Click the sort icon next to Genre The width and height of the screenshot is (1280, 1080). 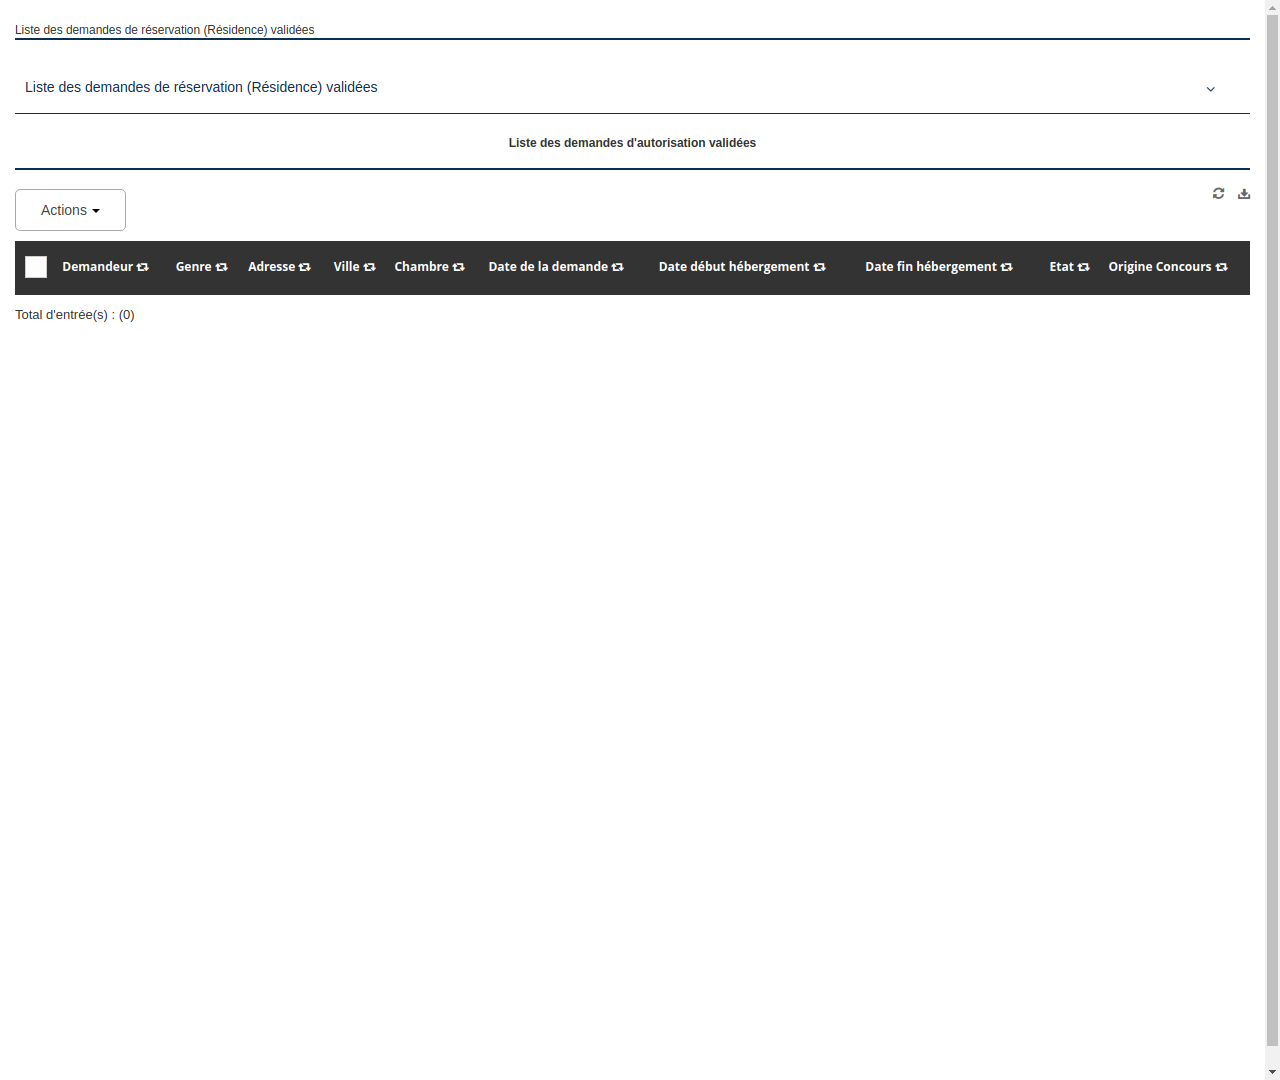click(220, 267)
